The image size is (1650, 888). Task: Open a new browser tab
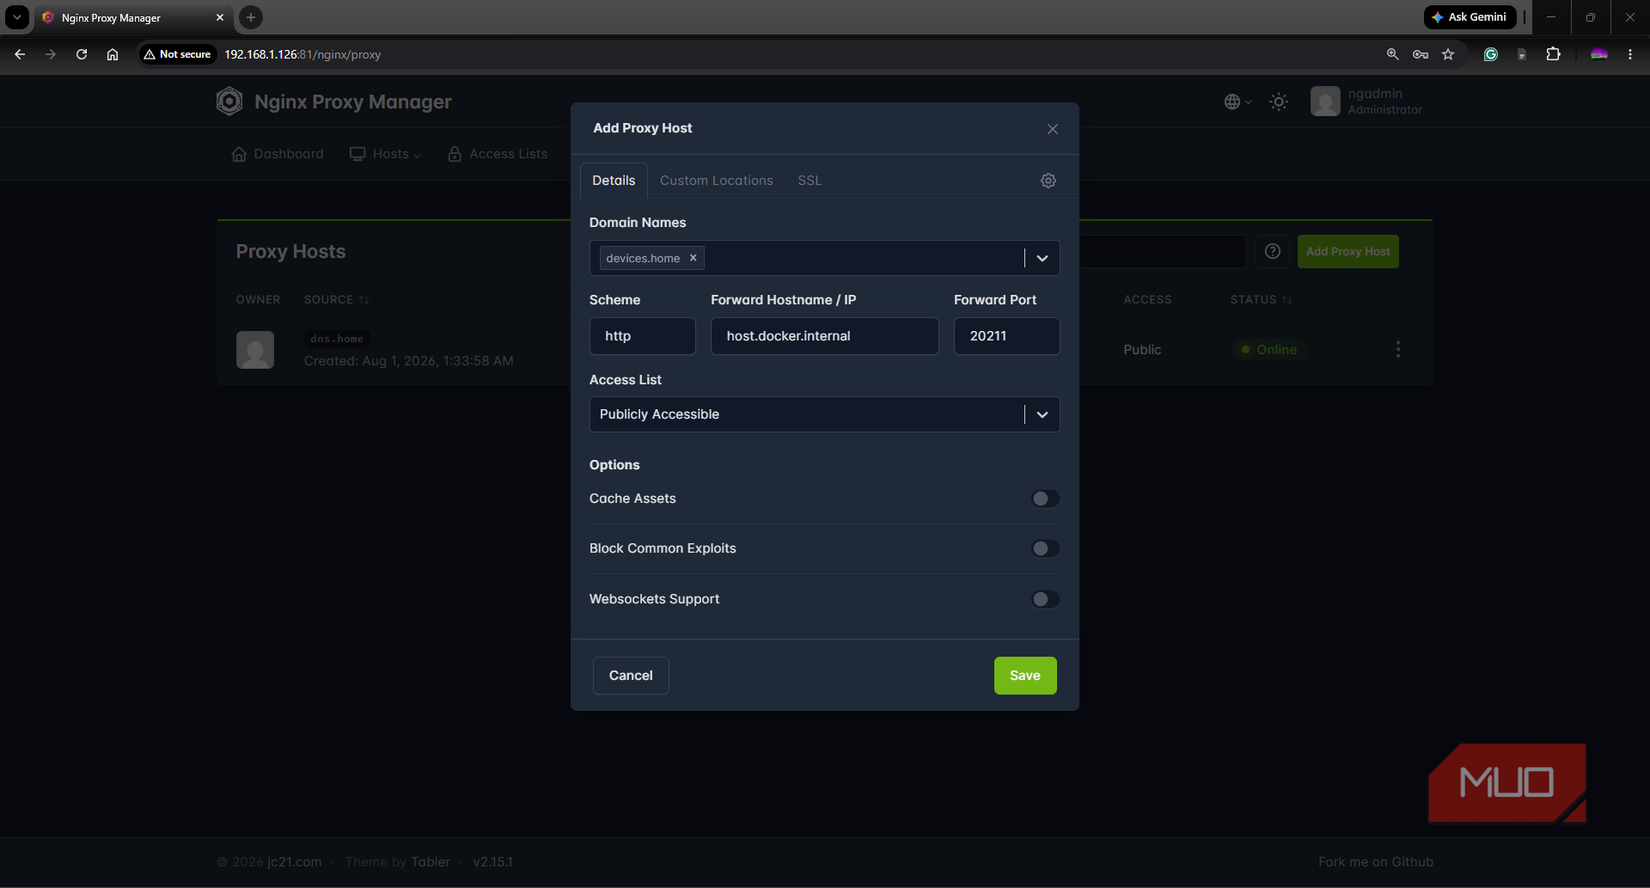(251, 17)
